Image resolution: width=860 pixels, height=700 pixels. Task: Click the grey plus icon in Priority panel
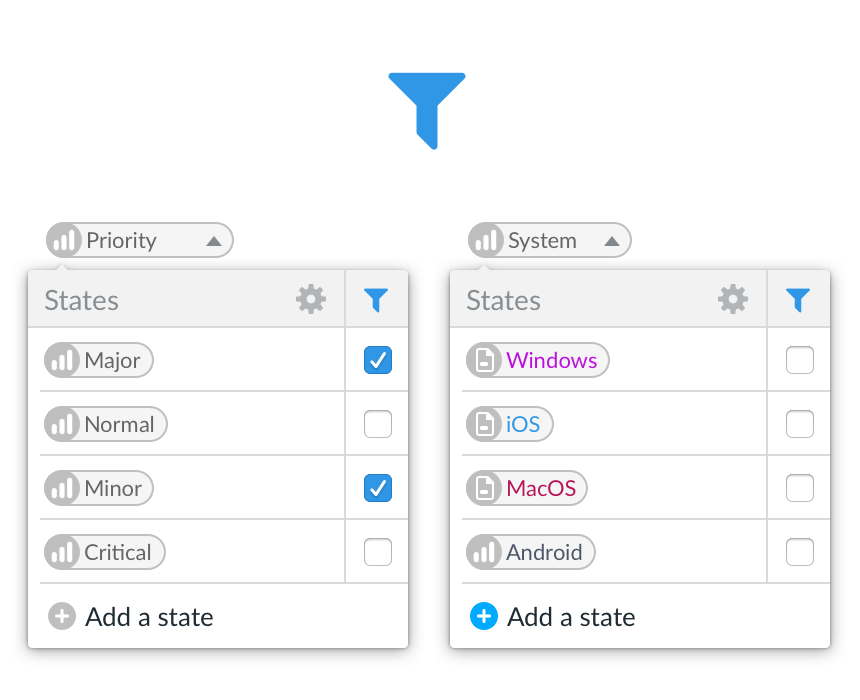click(62, 616)
